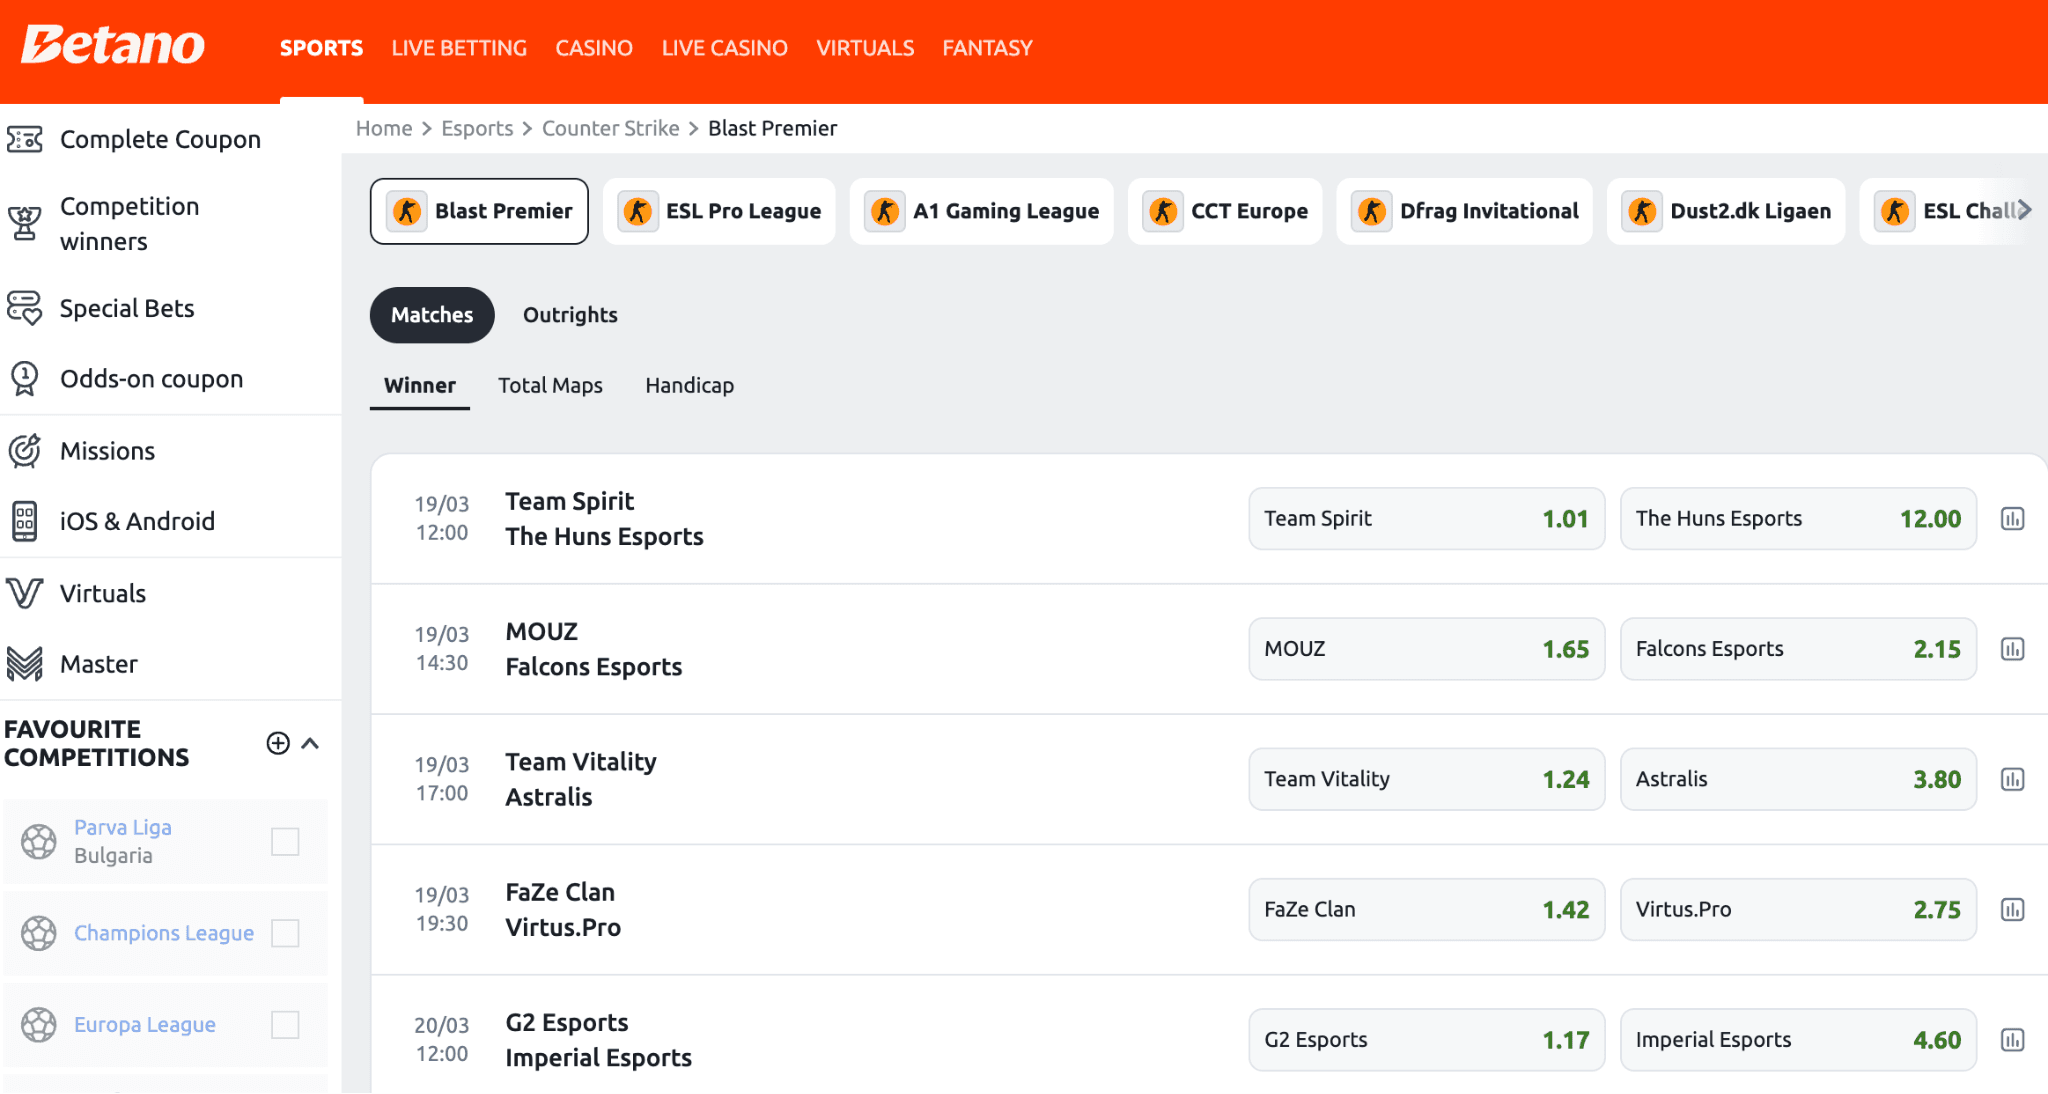Tick the Champions League checkbox

[x=286, y=932]
